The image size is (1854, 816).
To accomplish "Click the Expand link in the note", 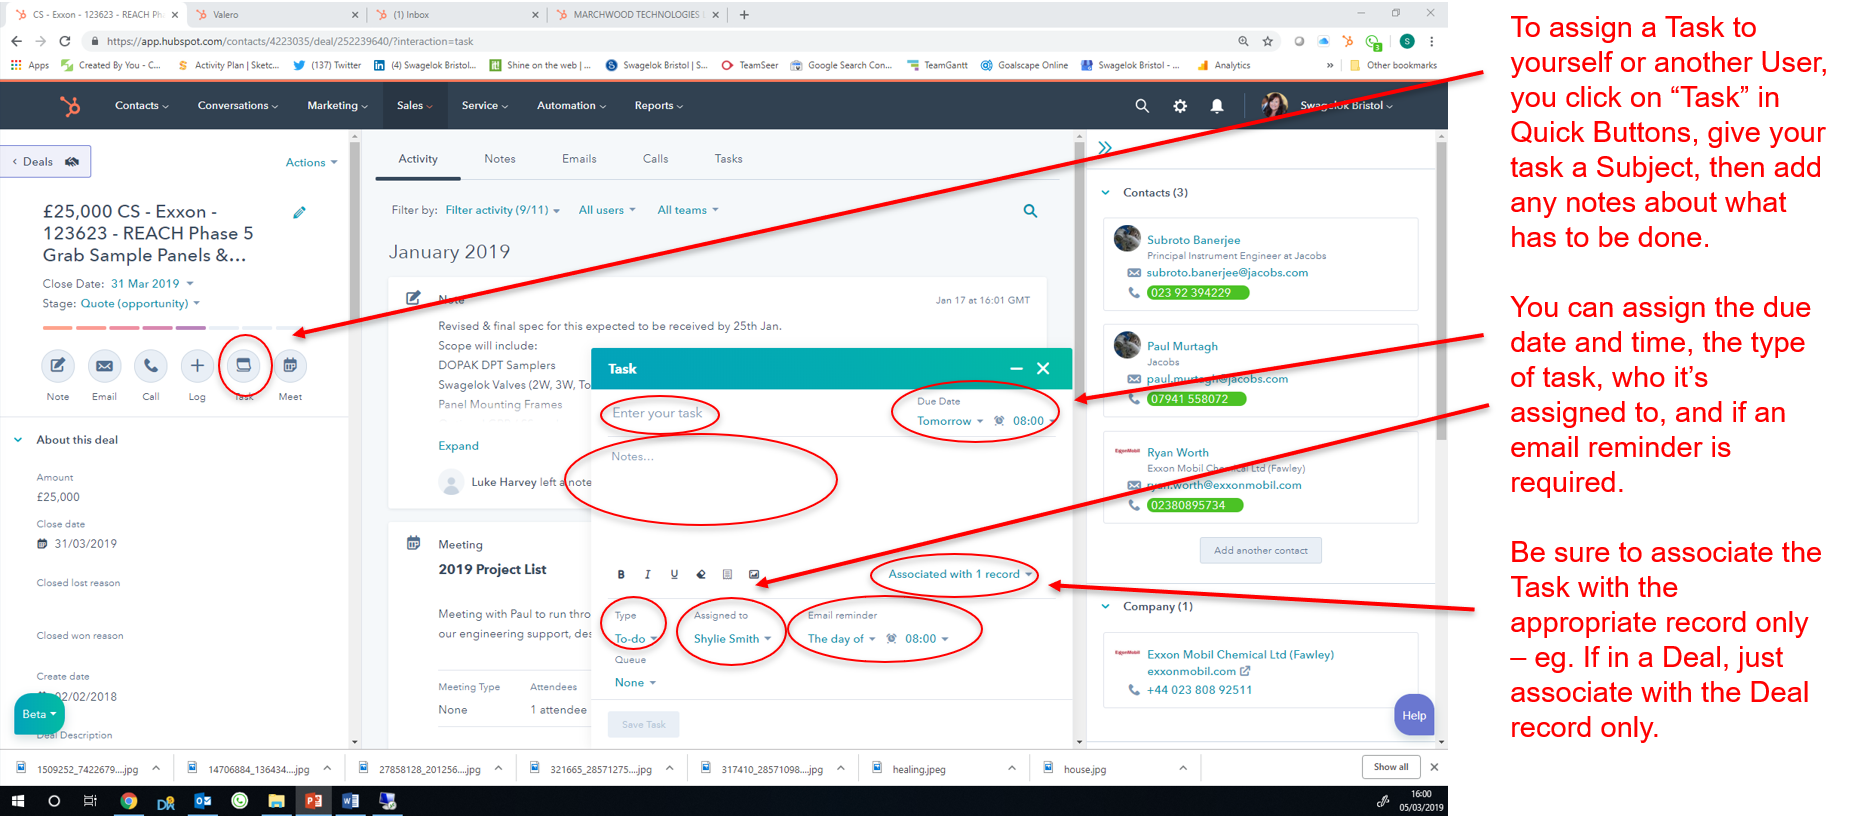I will tap(459, 446).
